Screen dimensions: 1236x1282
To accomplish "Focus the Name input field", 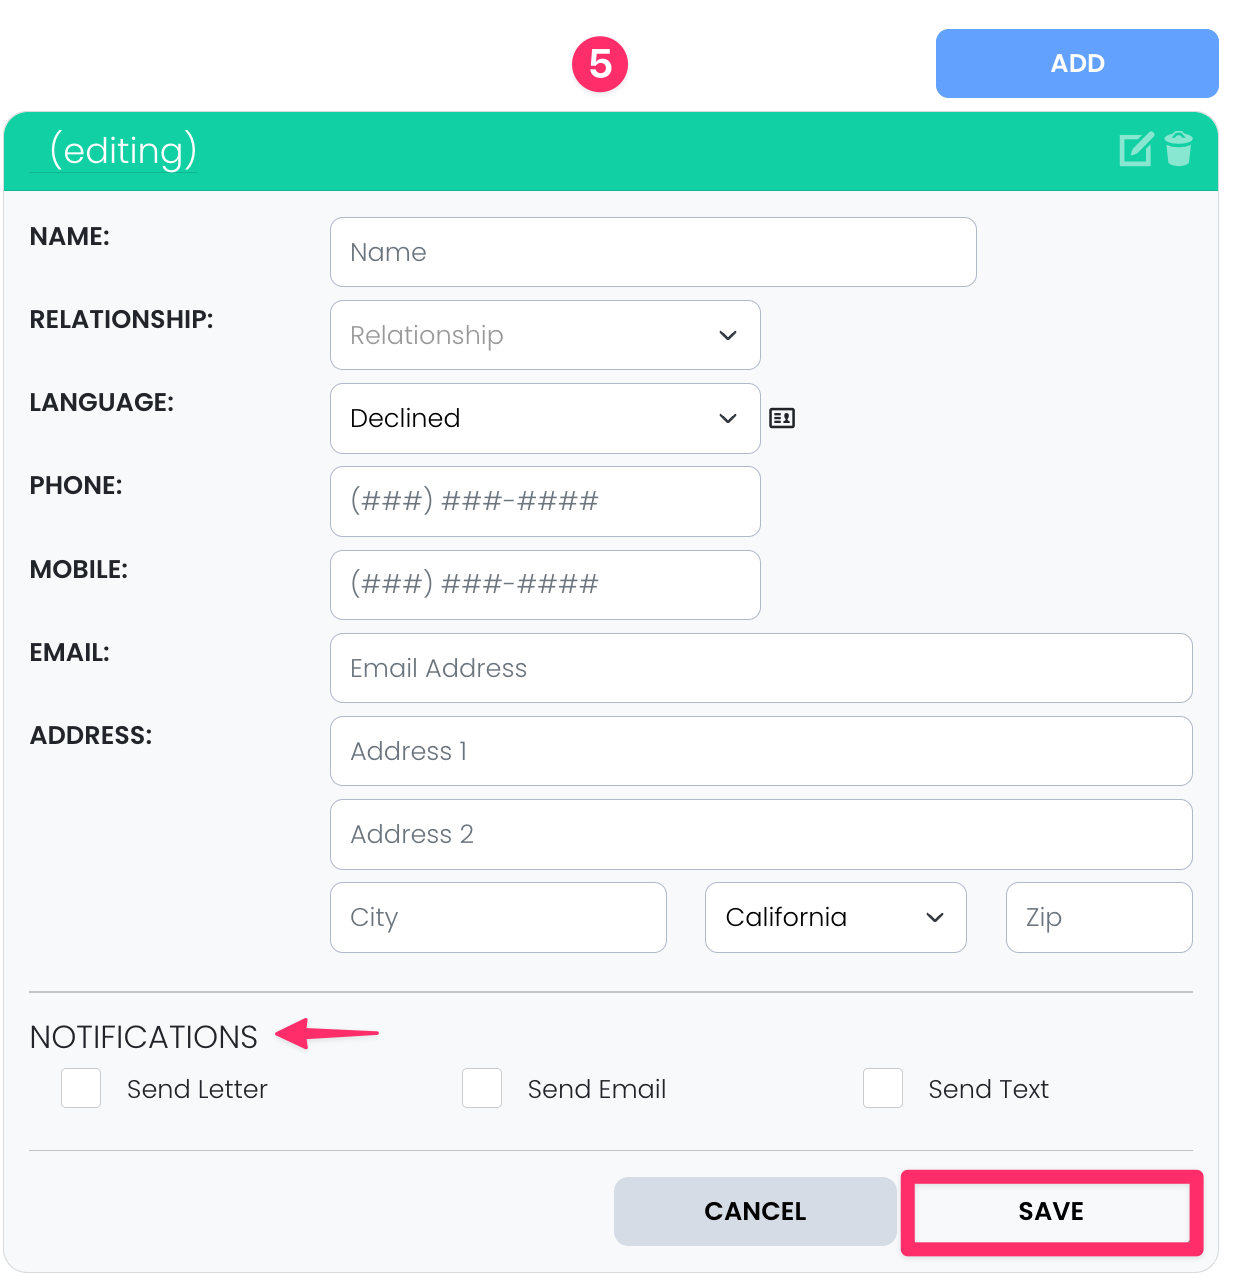I will (653, 252).
